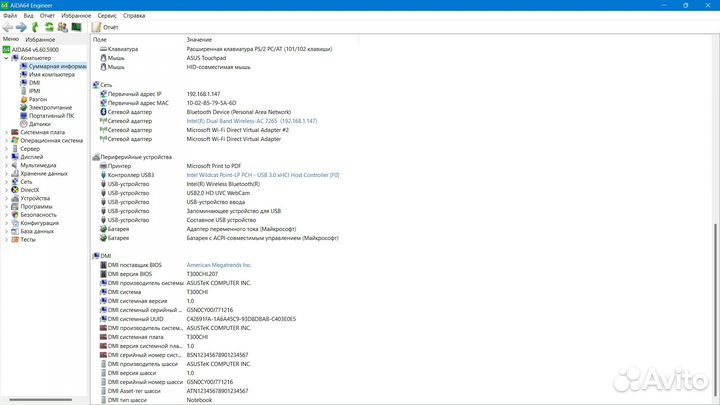Screen dimensions: 720x405
Task: Click the mouse icon beside ASUS Touchpad row
Action: point(103,58)
